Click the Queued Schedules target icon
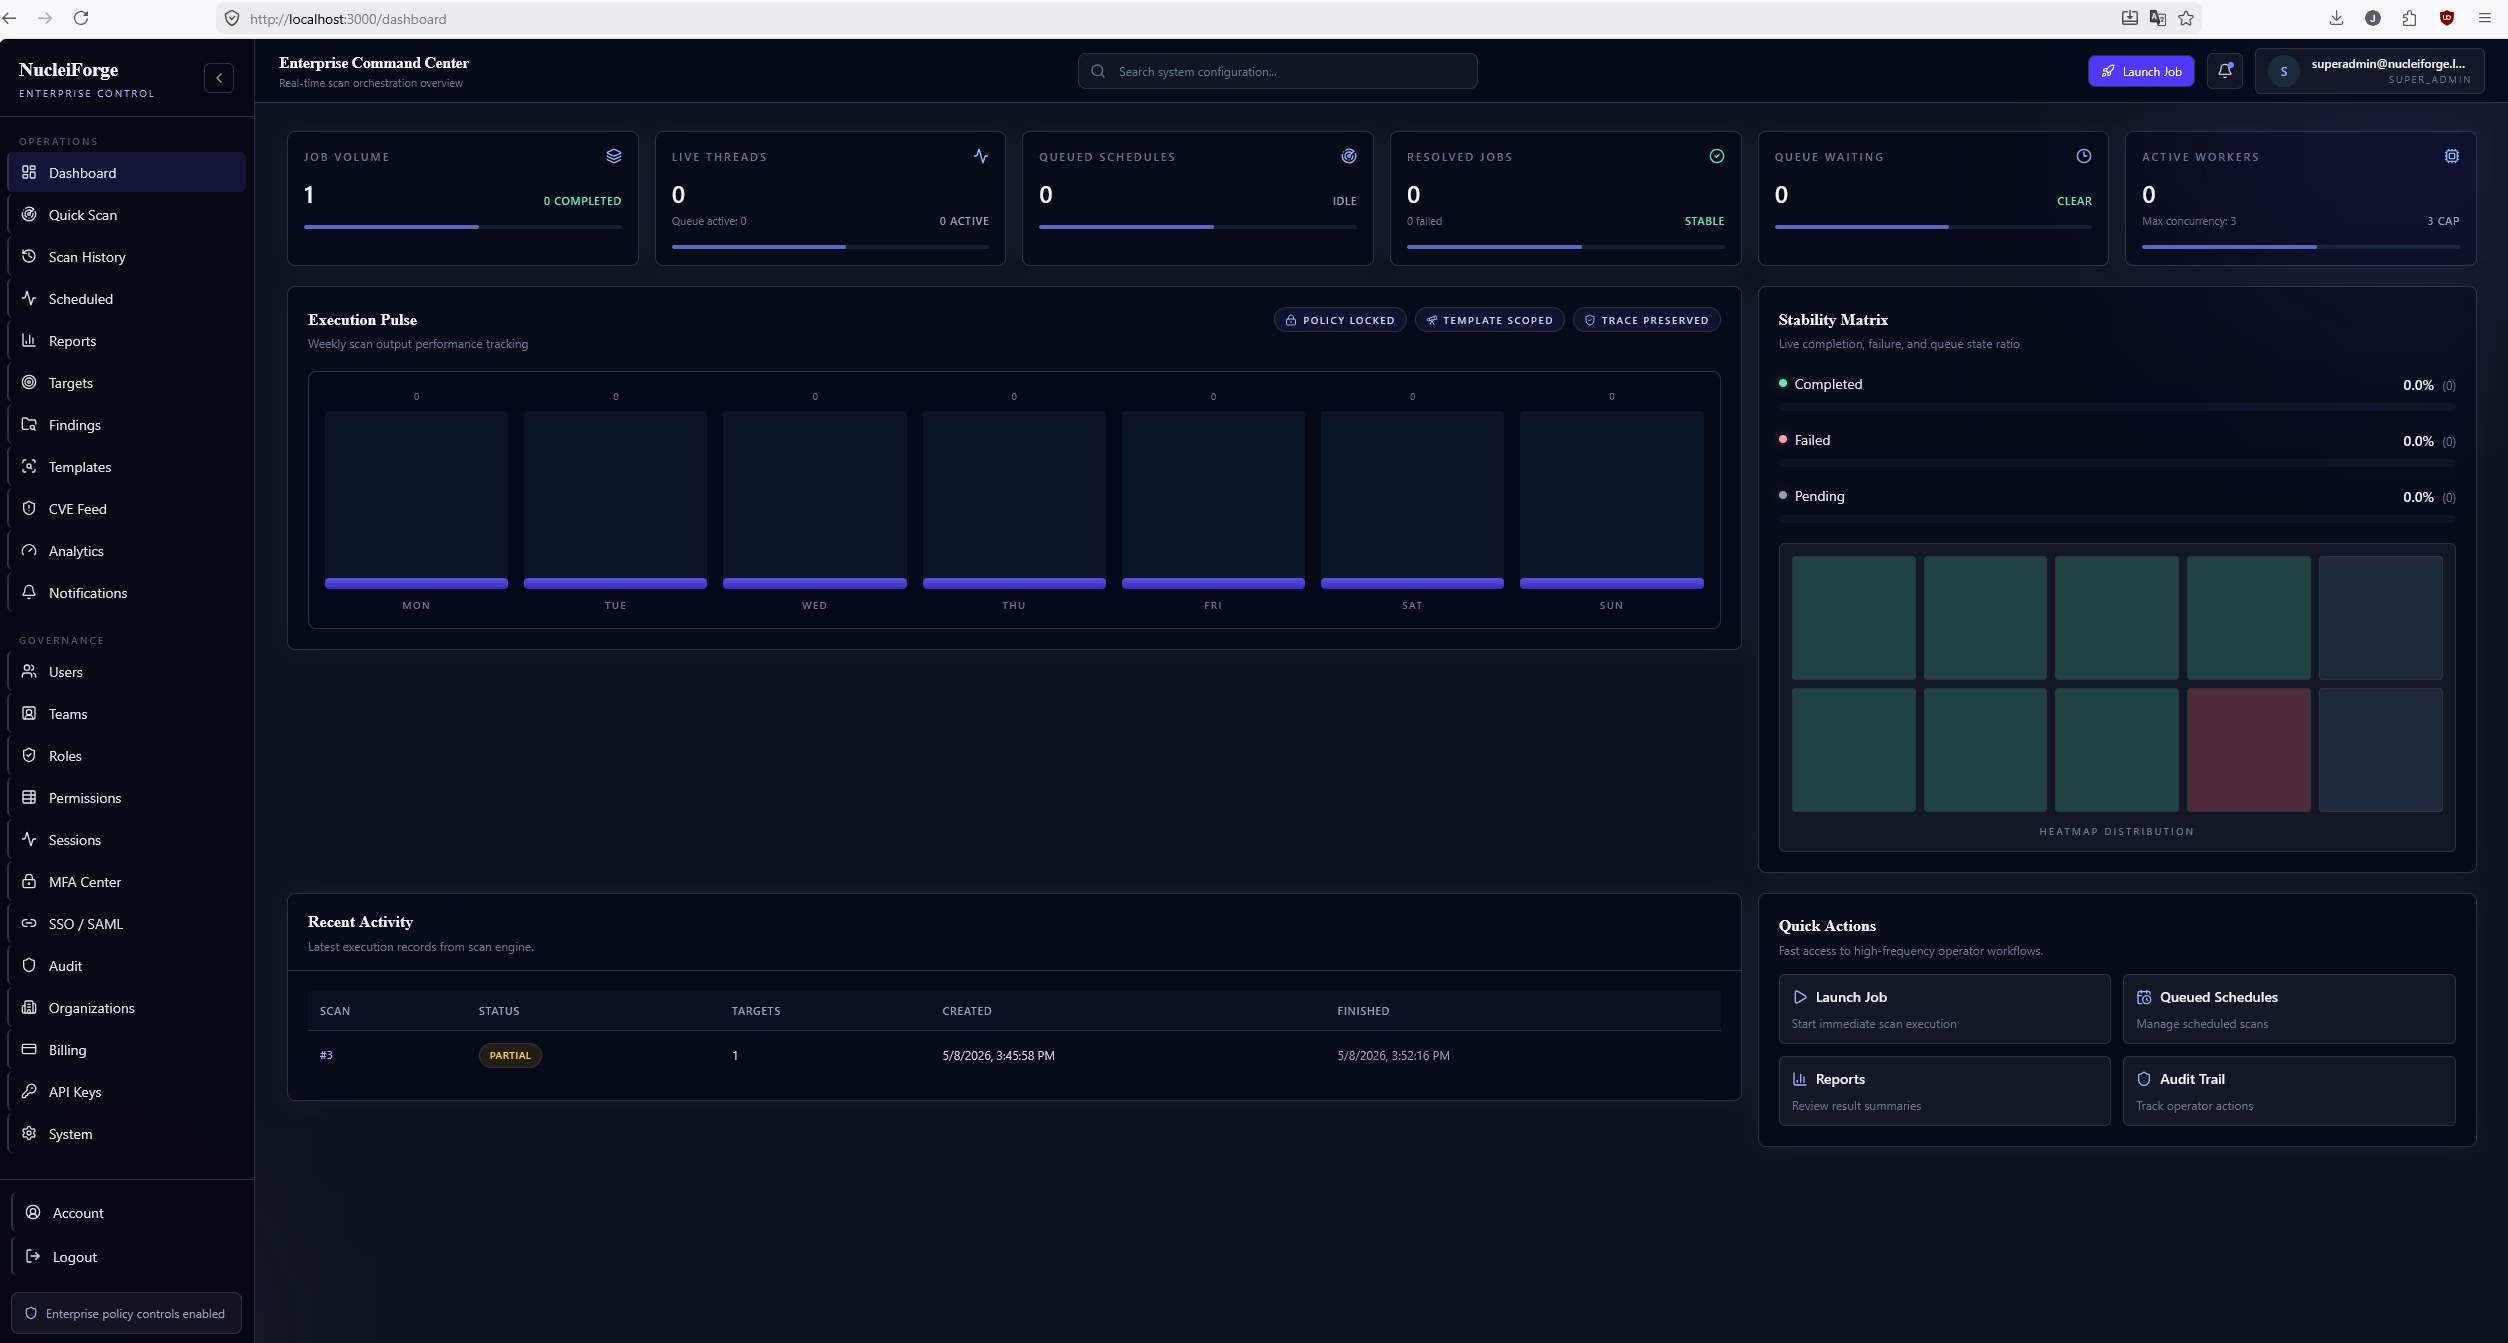Screen dimensions: 2508x1343 click(x=1349, y=156)
